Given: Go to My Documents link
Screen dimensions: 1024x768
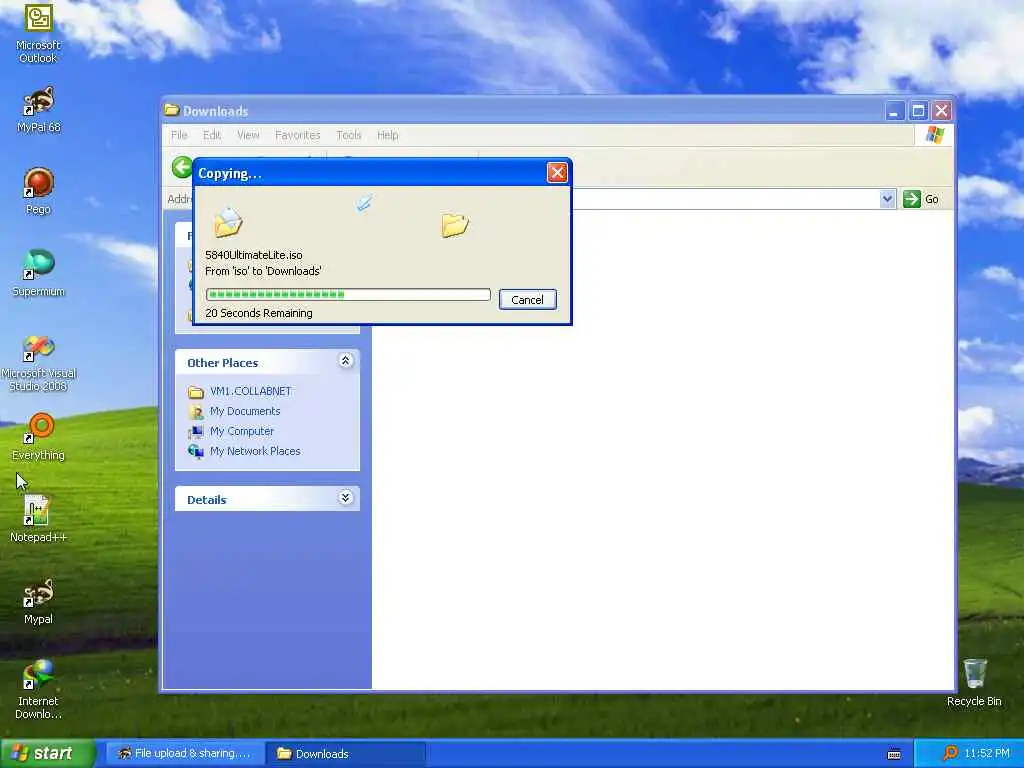Looking at the screenshot, I should (x=245, y=411).
